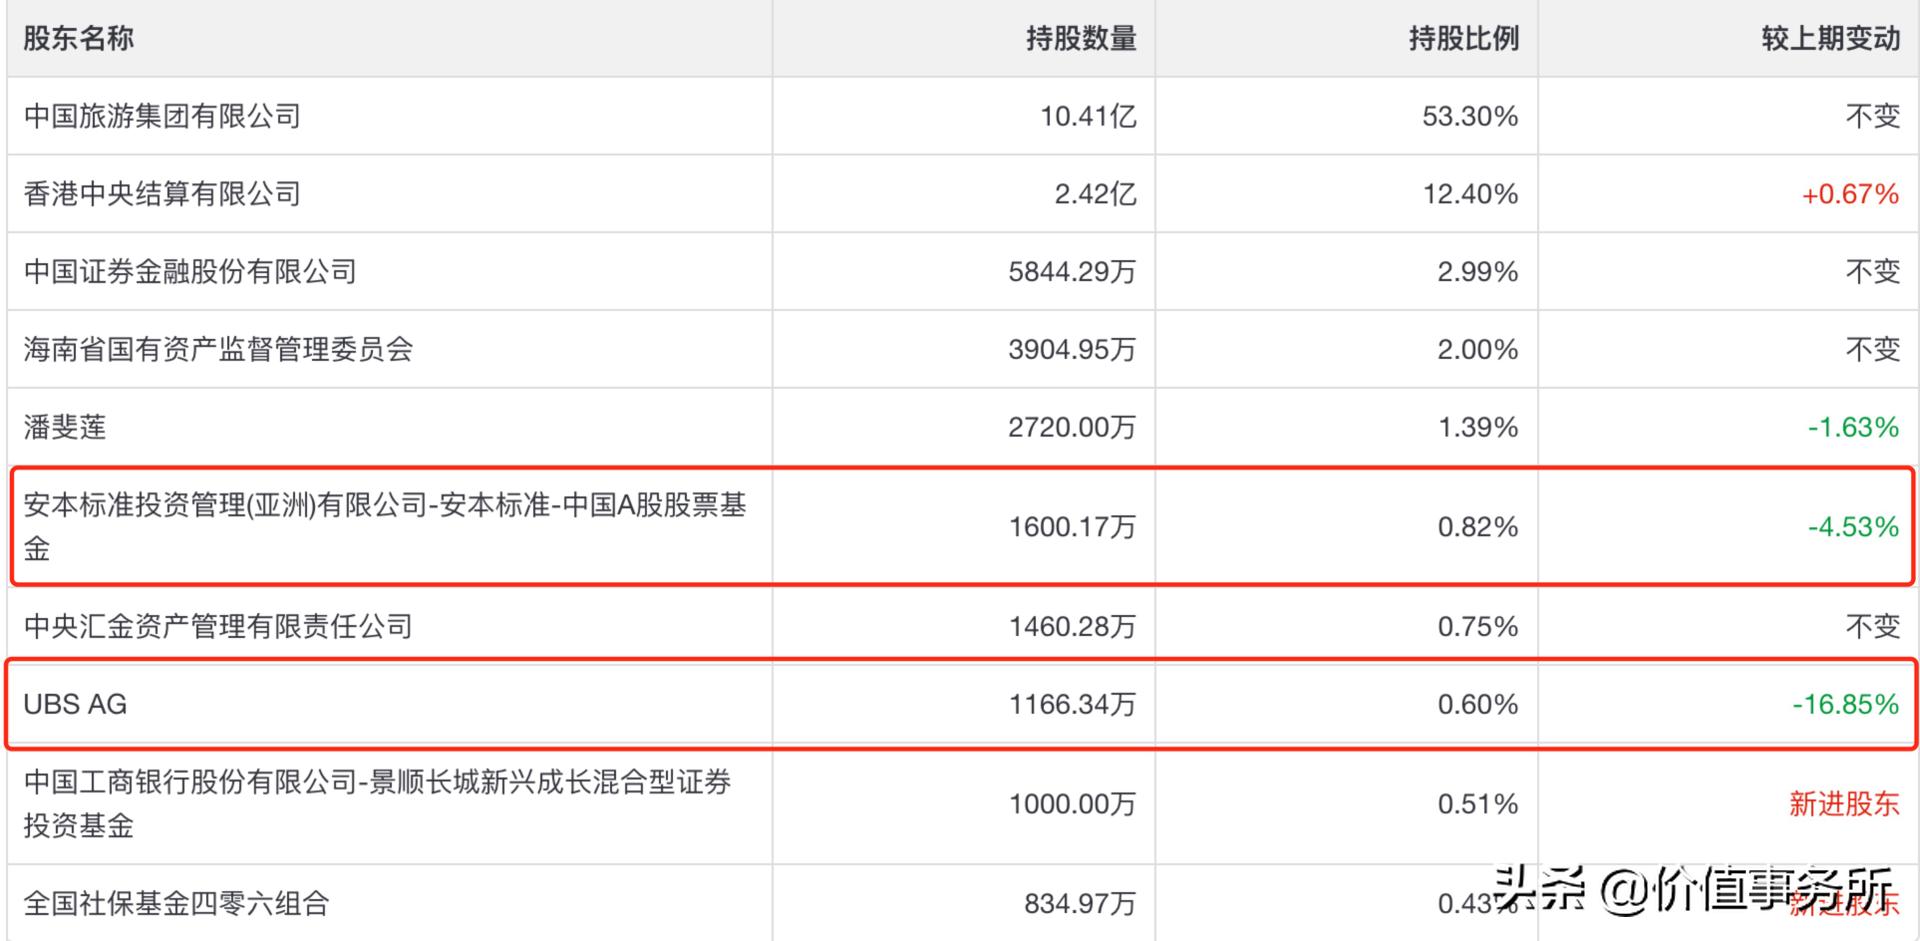Screen dimensions: 1920x941
Task: Click the 较上期变动 column header
Action: point(1831,39)
